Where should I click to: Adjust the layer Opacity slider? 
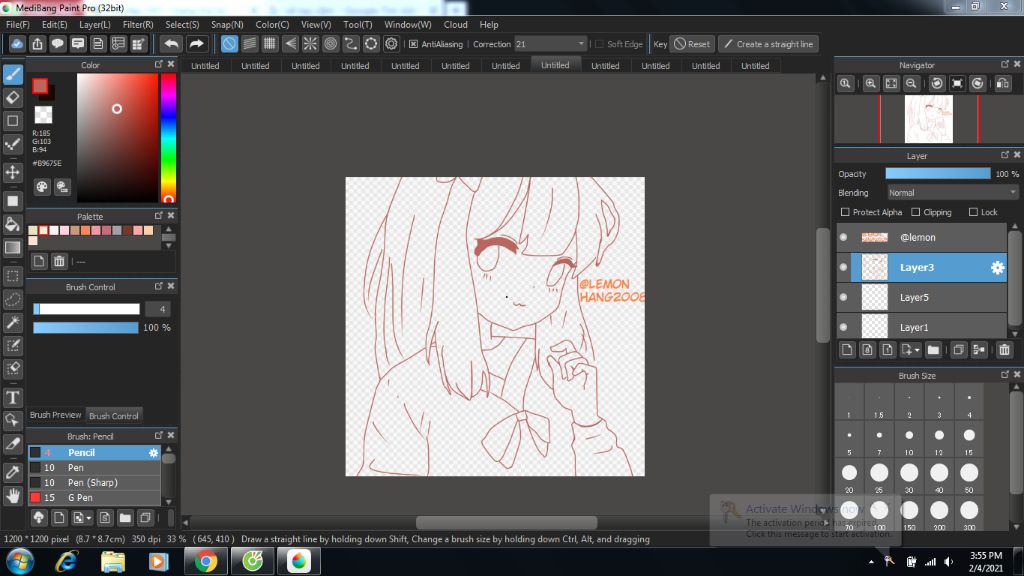point(938,174)
